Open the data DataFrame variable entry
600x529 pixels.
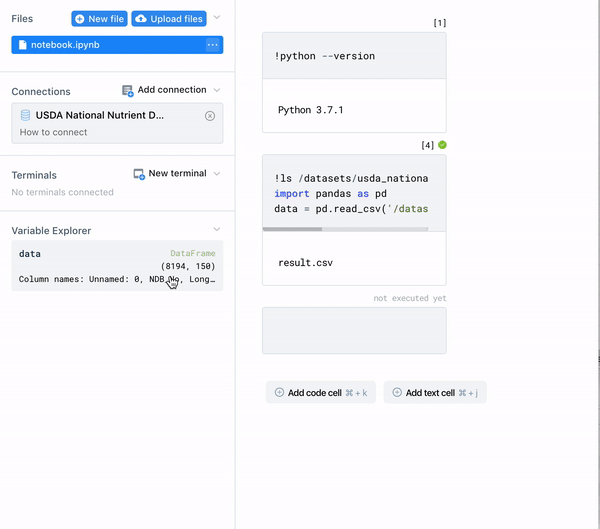click(x=117, y=266)
